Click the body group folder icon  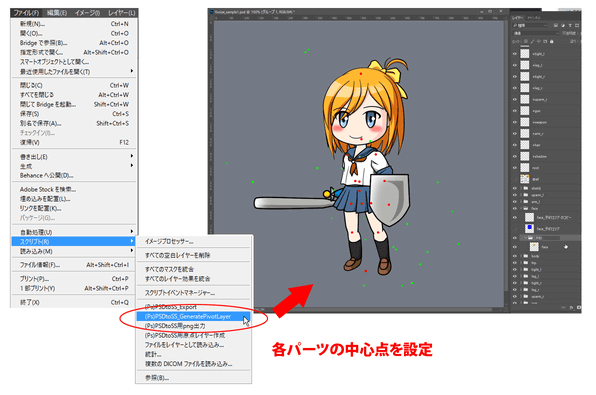pos(526,256)
